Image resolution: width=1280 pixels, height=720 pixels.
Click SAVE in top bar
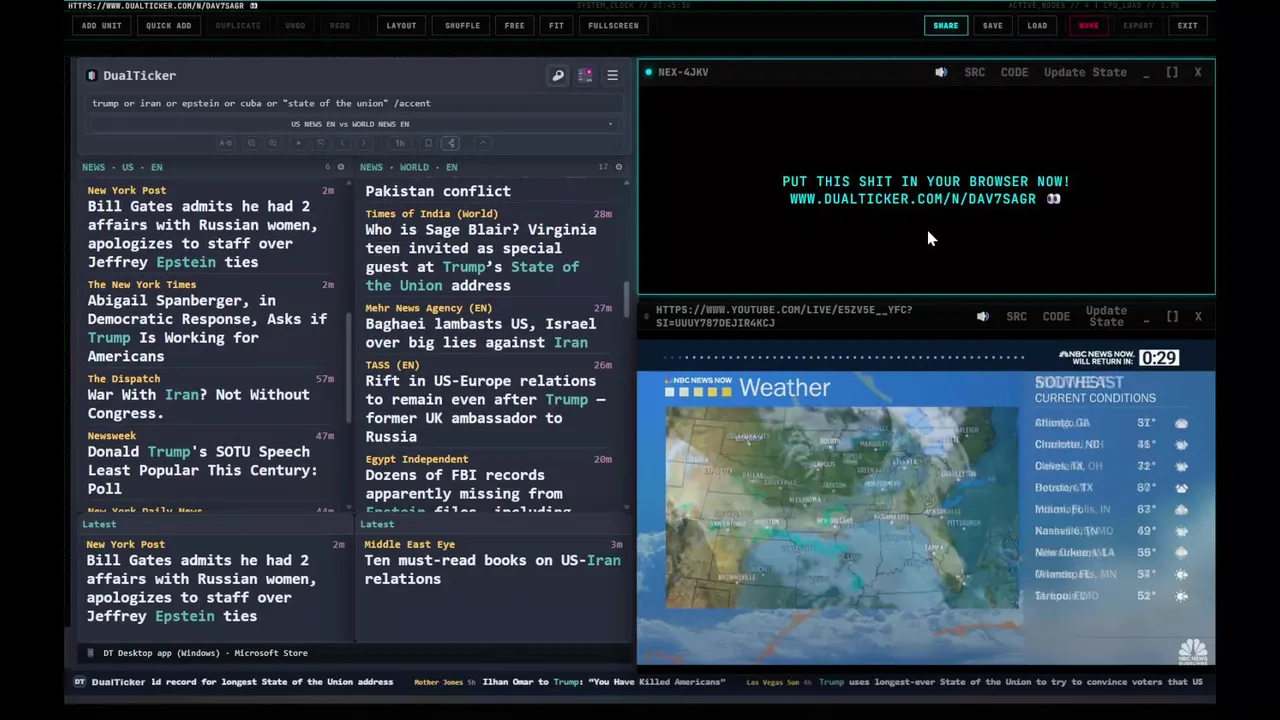(x=992, y=26)
